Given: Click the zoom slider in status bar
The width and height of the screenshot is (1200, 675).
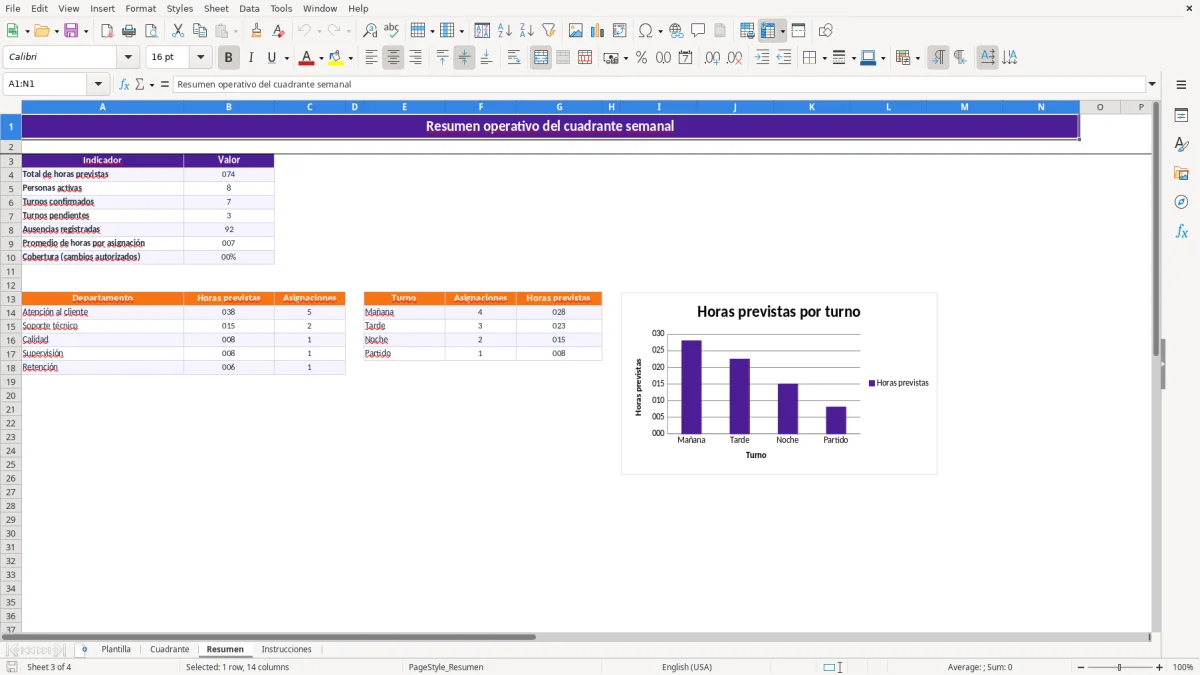Looking at the screenshot, I should click(x=1119, y=667).
